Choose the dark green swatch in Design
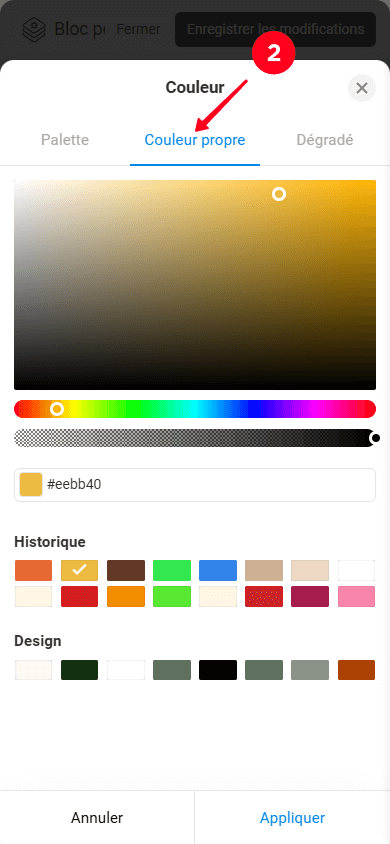 click(80, 670)
